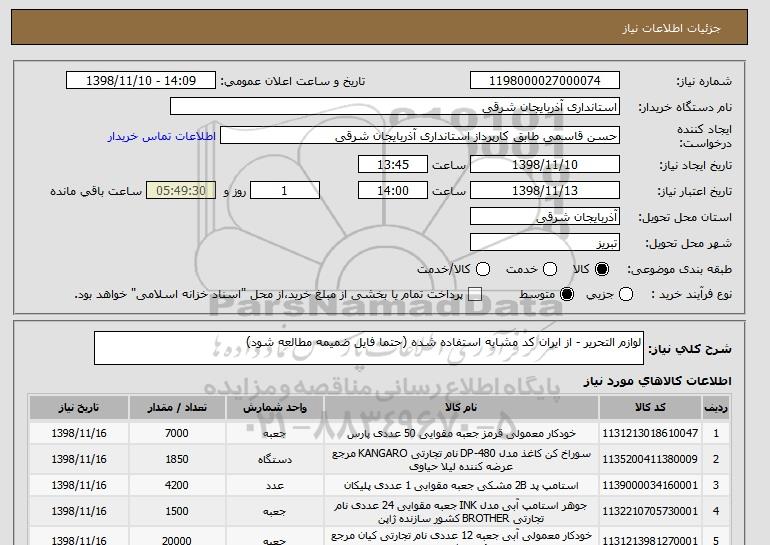Click quantity 7000 in row 1
This screenshot has height=545, width=770.
177,433
